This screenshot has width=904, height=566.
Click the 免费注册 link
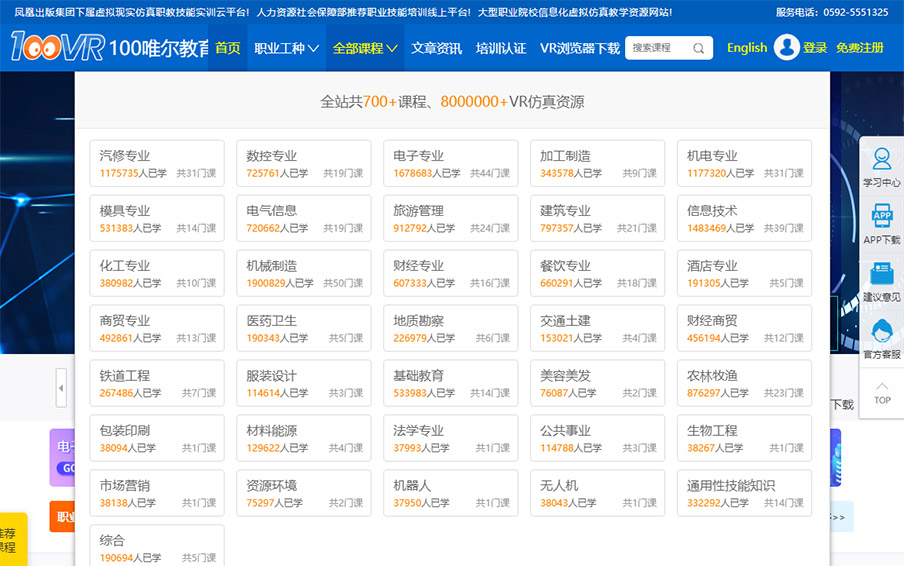click(860, 48)
